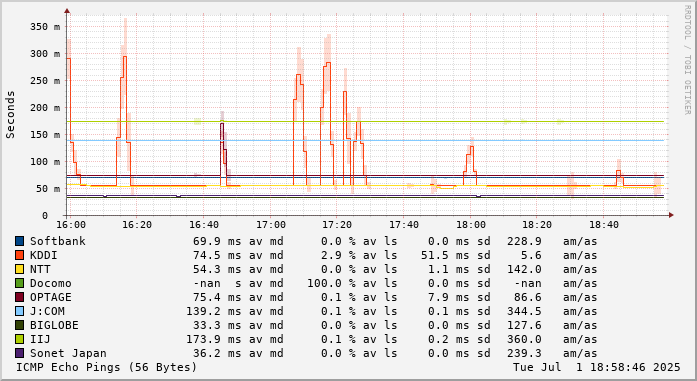Select the IIJ legend label
The image size is (697, 381).
[x=40, y=339]
